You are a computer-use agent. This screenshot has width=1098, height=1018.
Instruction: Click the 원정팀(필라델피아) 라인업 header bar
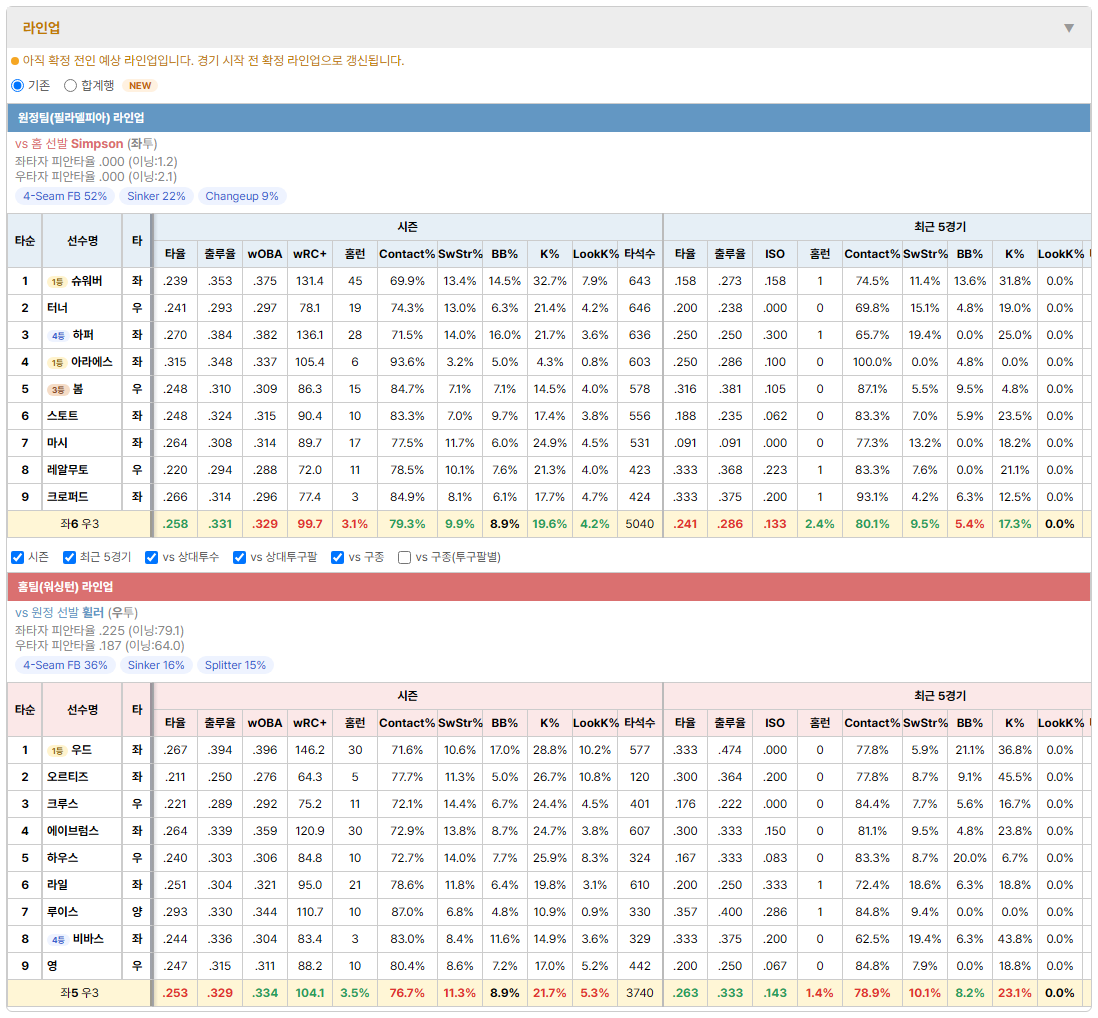pos(549,118)
